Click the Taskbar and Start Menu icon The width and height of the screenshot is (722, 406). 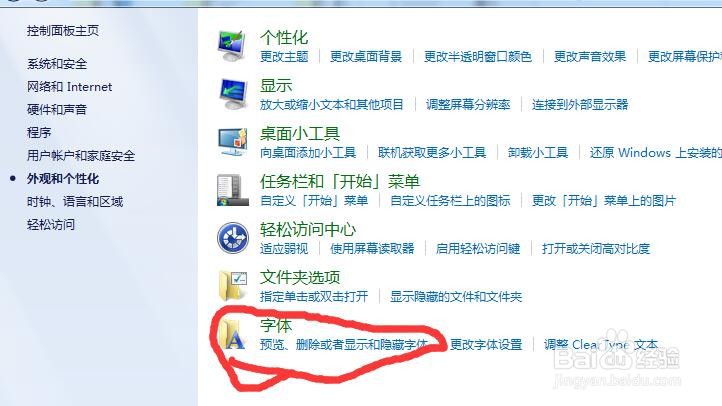pos(233,190)
